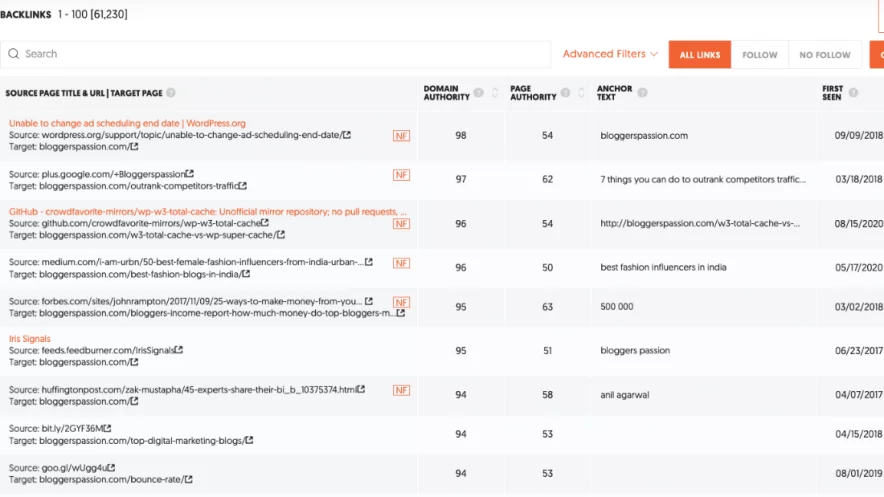Click the BACKLINKS count heading
884x497 pixels.
64,14
